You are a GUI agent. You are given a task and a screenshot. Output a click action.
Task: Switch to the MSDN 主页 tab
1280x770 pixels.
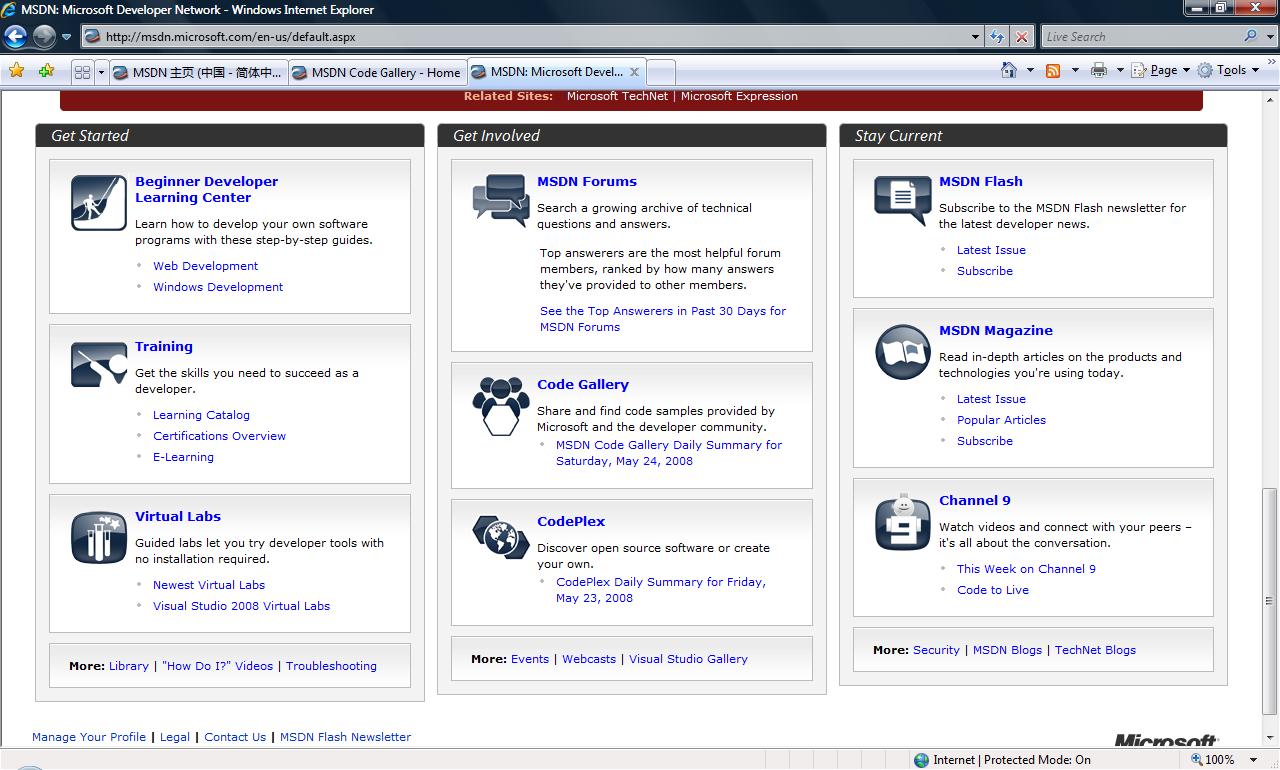pyautogui.click(x=198, y=72)
